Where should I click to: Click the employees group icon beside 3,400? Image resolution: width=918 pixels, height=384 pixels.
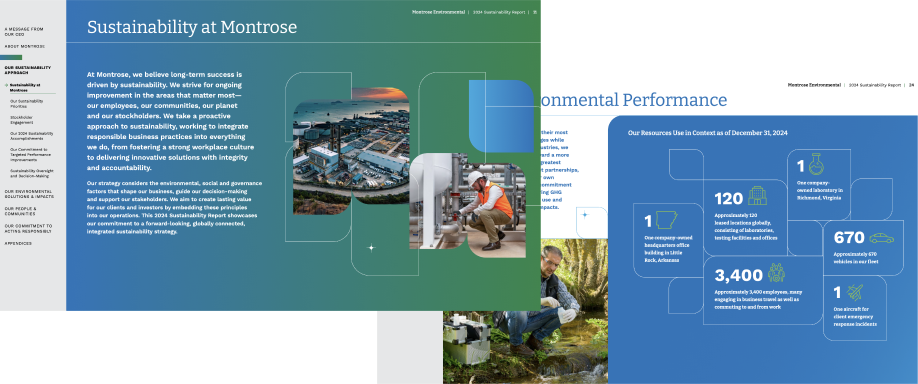click(x=776, y=272)
